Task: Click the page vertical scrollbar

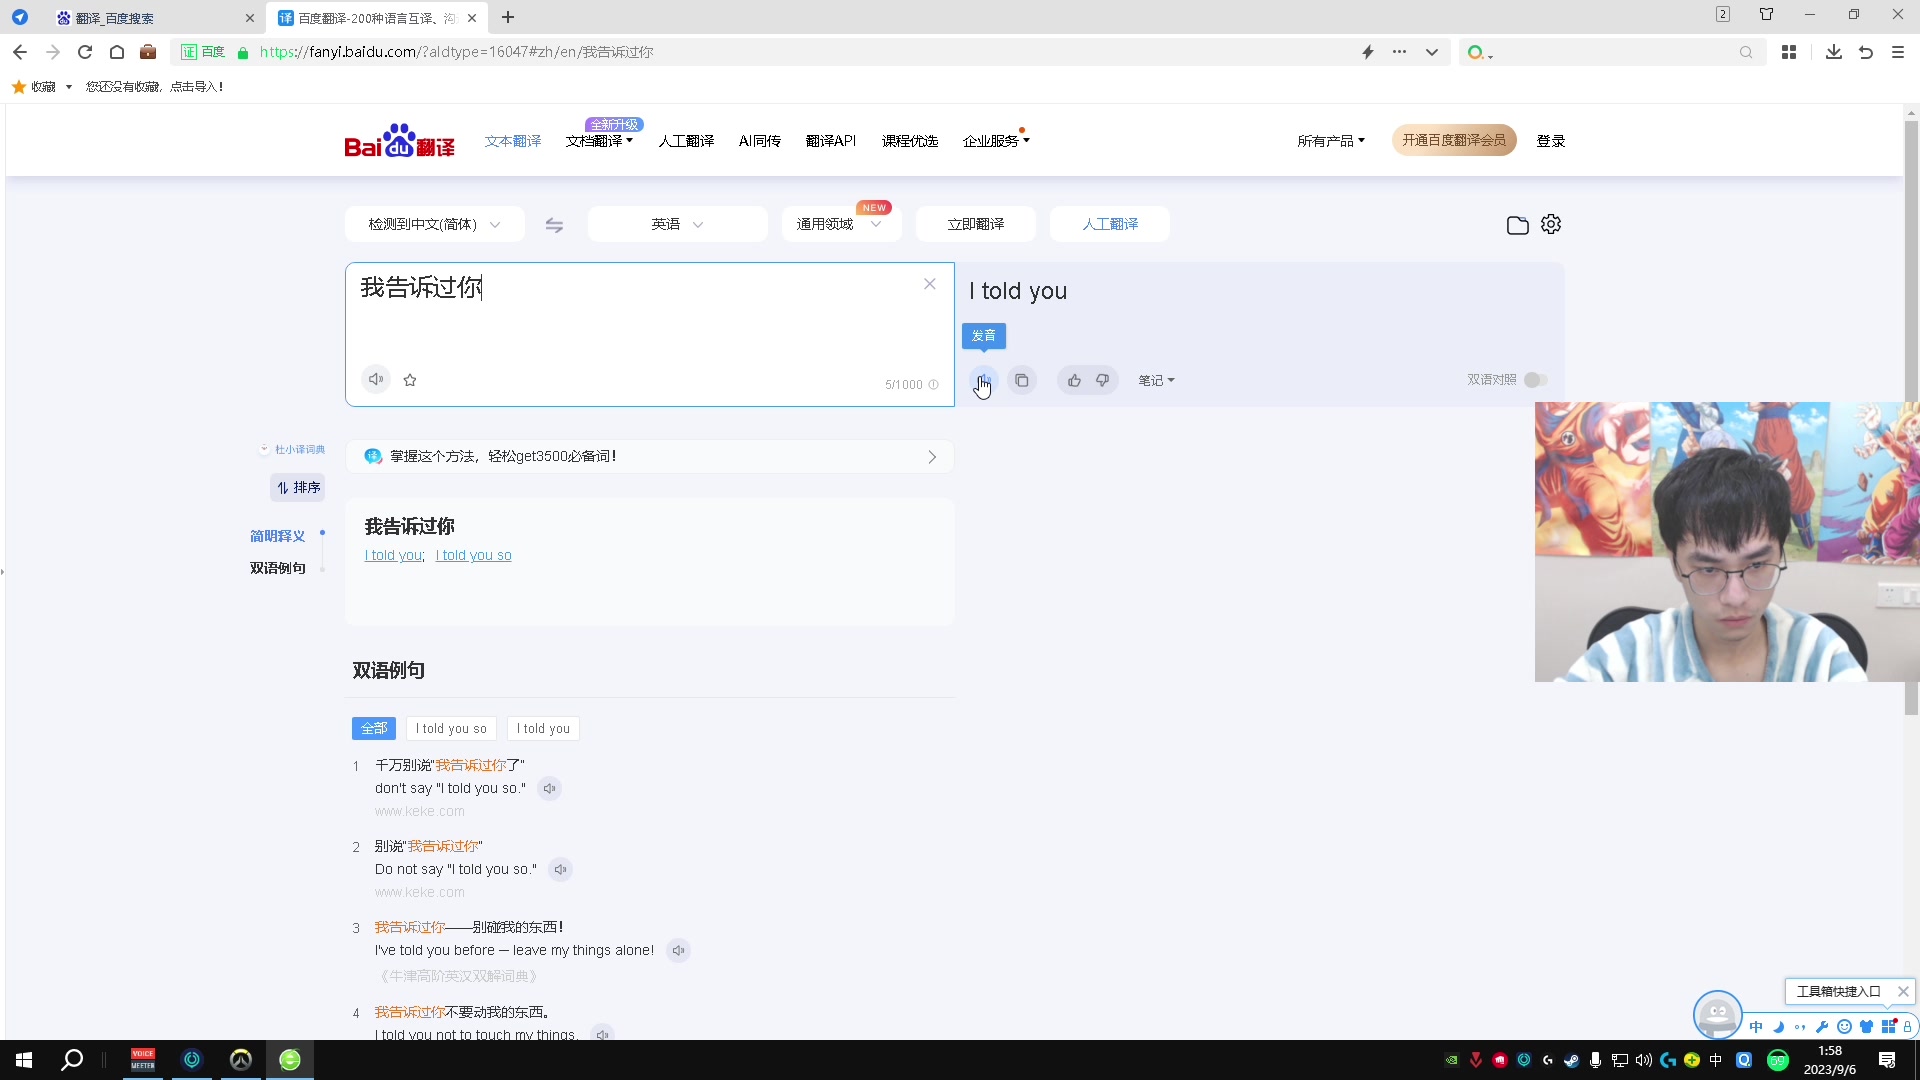Action: pyautogui.click(x=1911, y=418)
